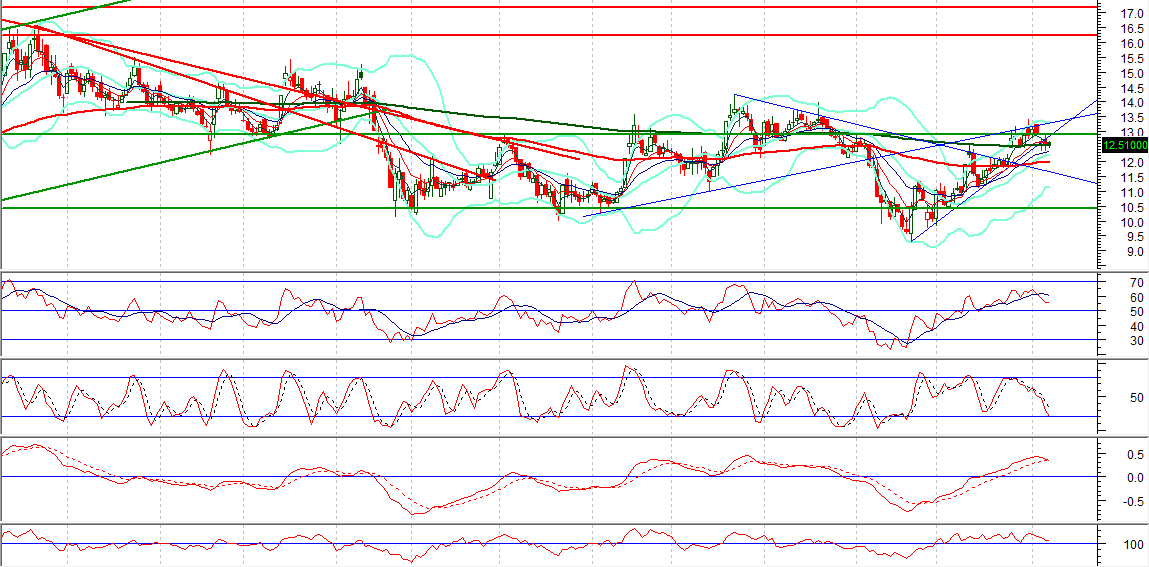The width and height of the screenshot is (1149, 567).
Task: Click the 13.5 price axis label
Action: pyautogui.click(x=1133, y=119)
